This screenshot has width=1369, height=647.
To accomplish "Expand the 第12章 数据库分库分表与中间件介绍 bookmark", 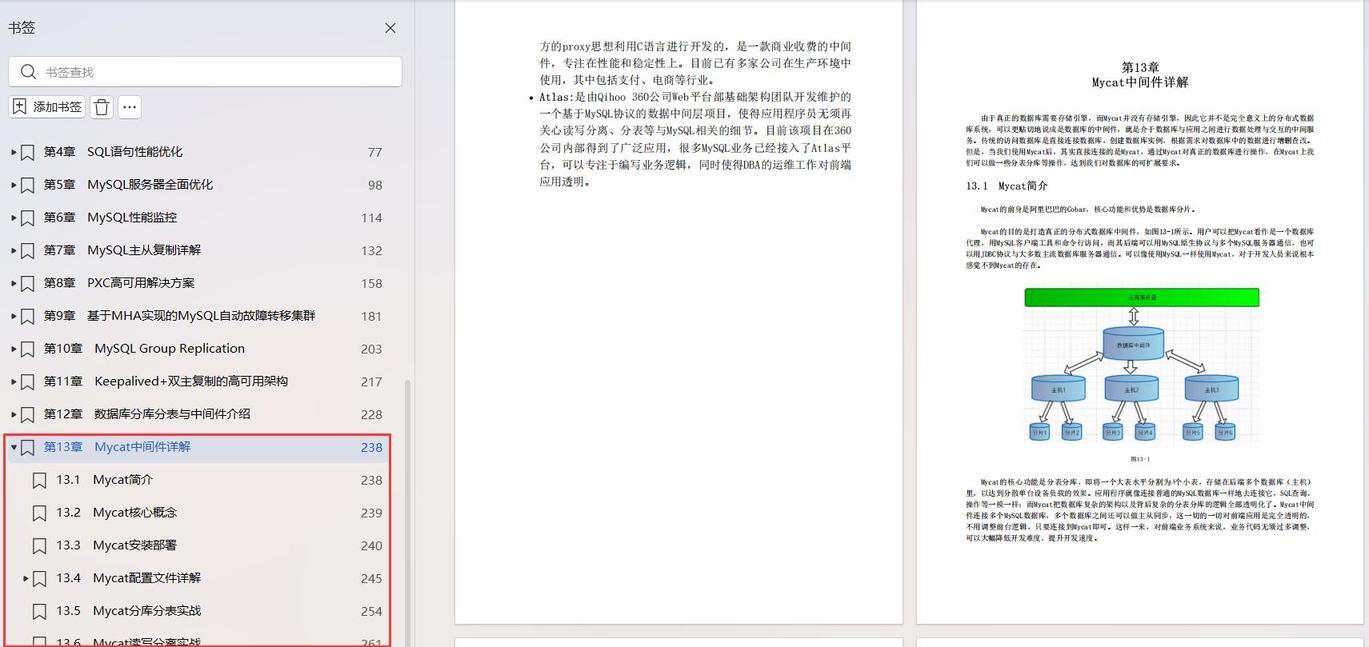I will click(x=14, y=414).
